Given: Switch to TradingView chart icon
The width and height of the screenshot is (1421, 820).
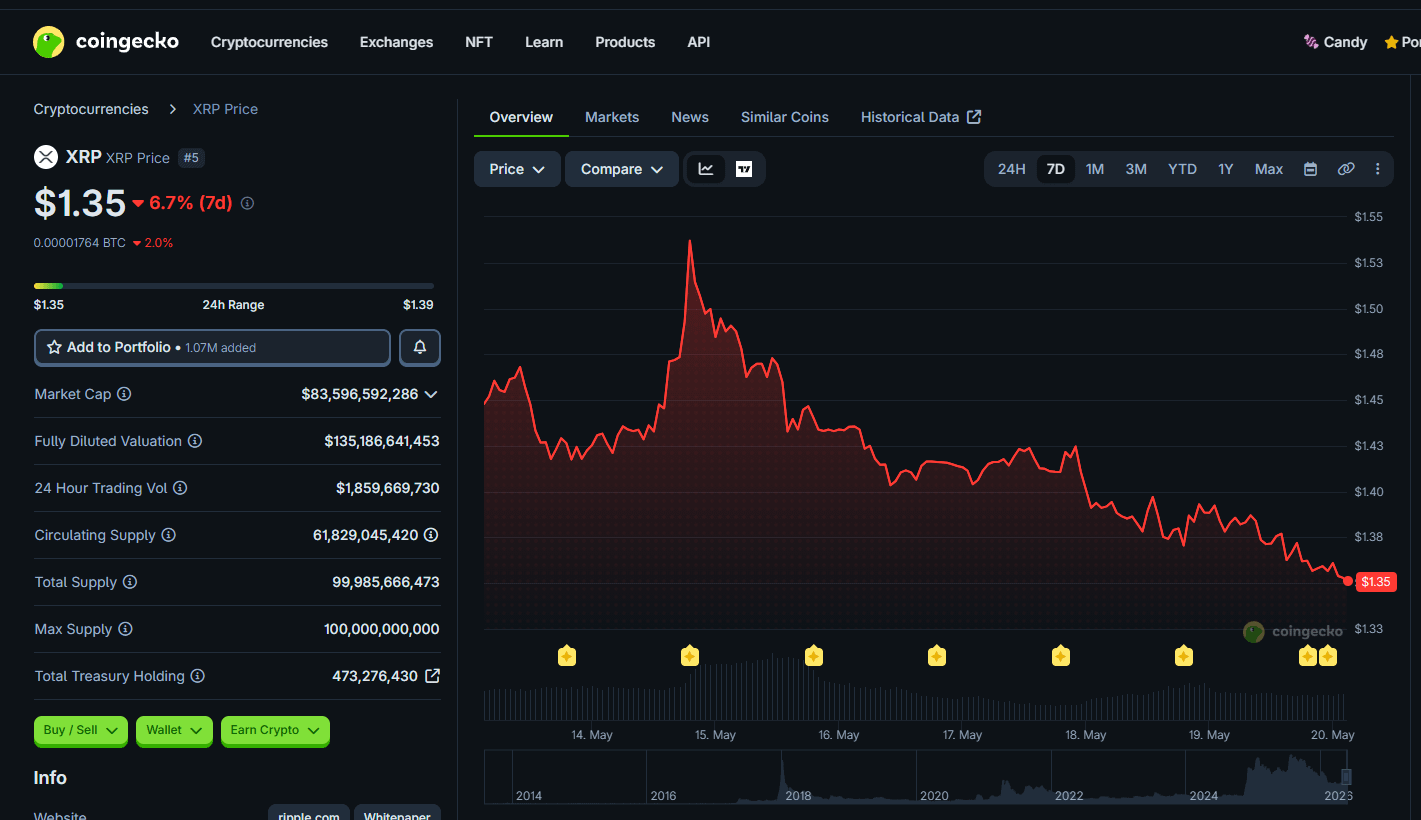Looking at the screenshot, I should [744, 169].
